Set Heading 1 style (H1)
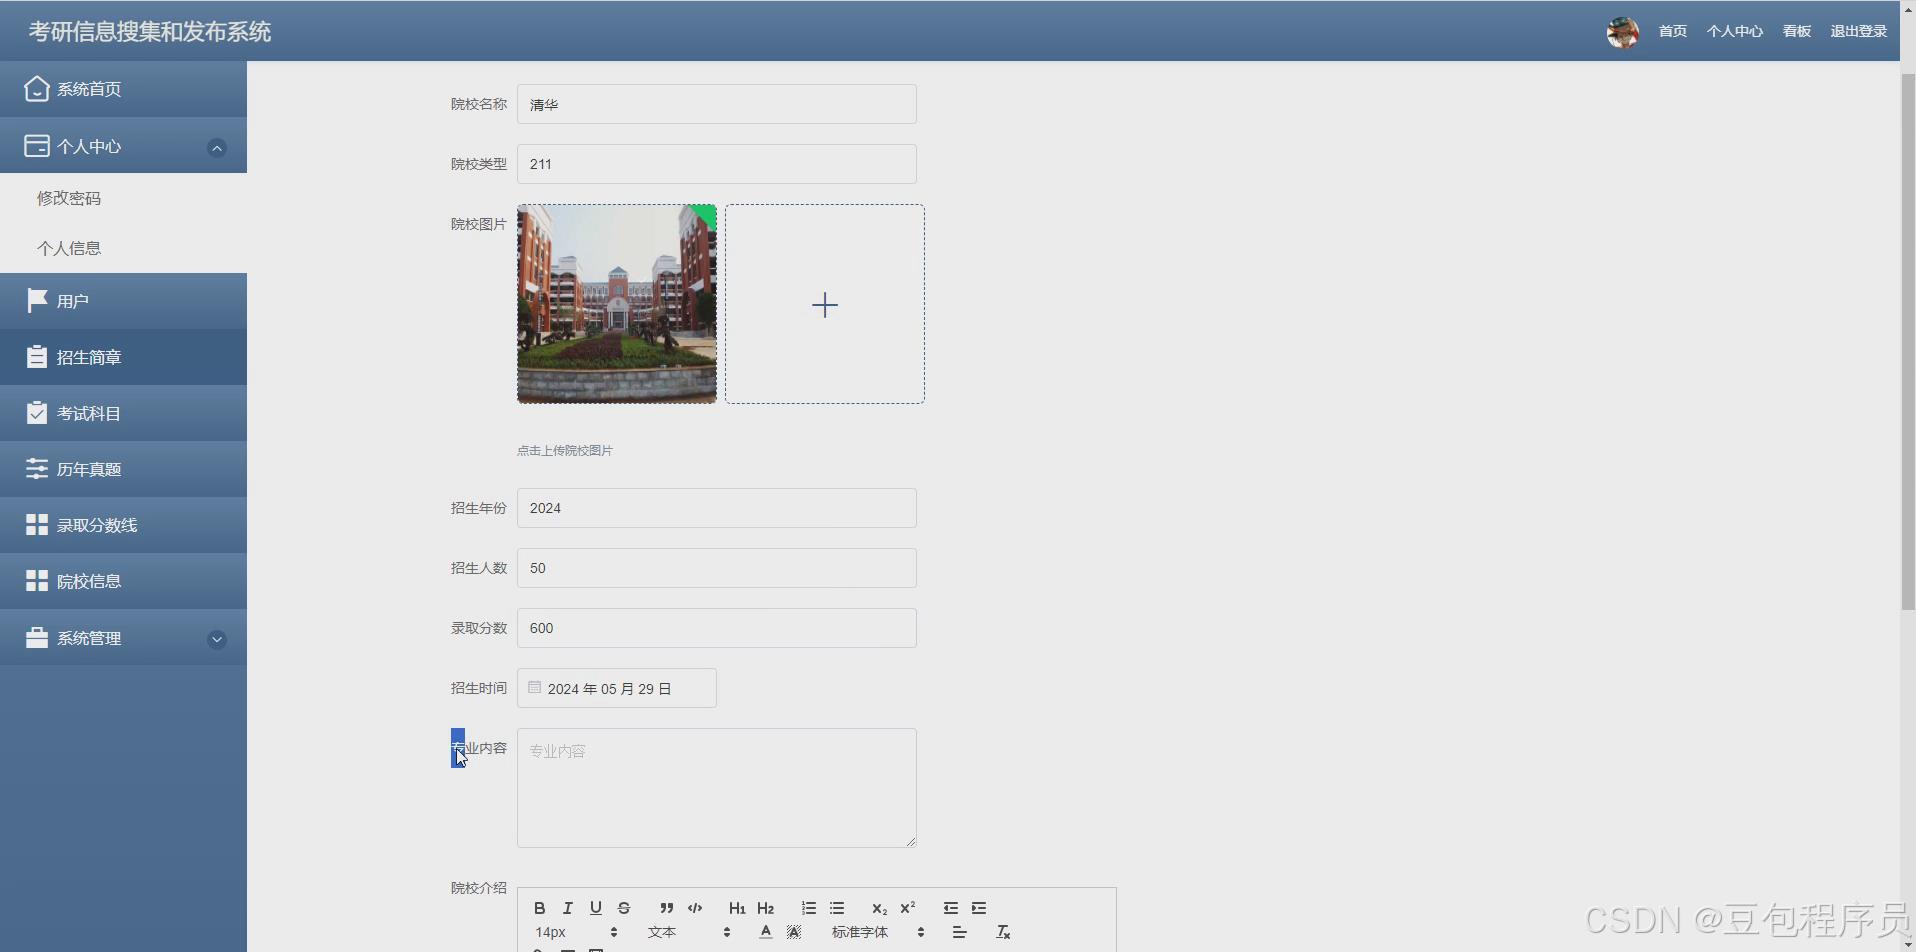Image resolution: width=1916 pixels, height=952 pixels. pyautogui.click(x=737, y=908)
